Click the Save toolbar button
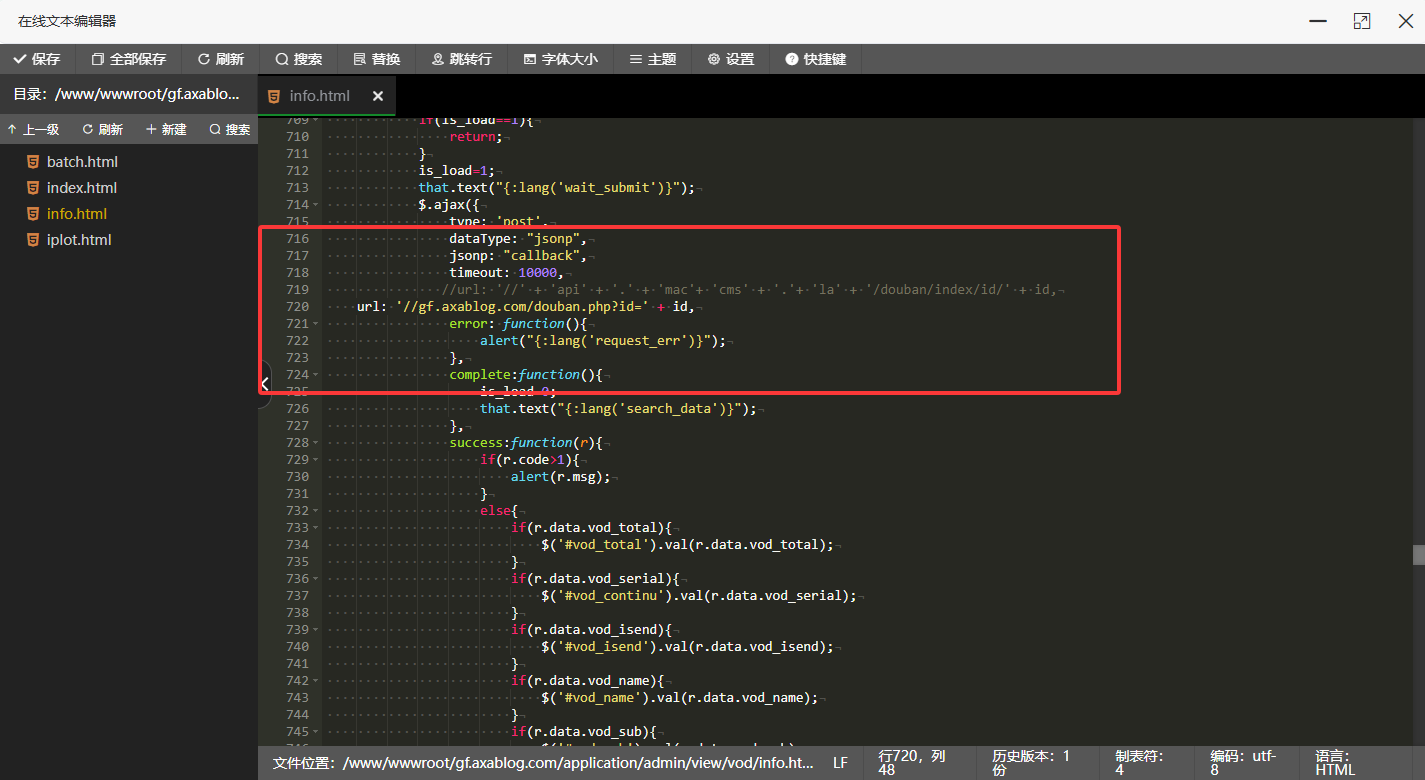Viewport: 1425px width, 780px height. click(x=37, y=59)
